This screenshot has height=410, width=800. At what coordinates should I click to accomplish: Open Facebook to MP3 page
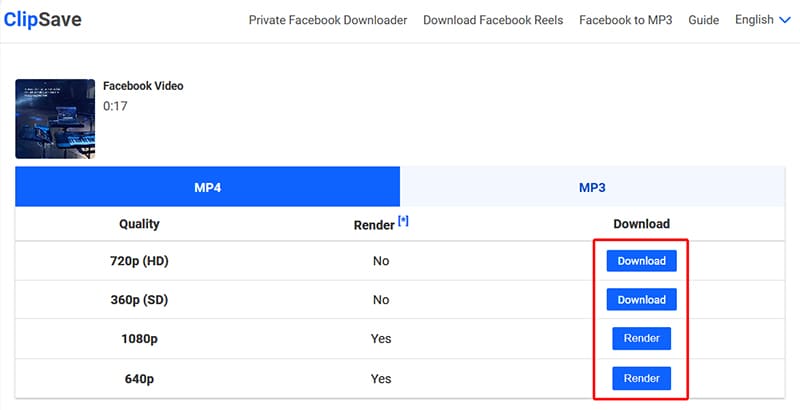tap(626, 20)
